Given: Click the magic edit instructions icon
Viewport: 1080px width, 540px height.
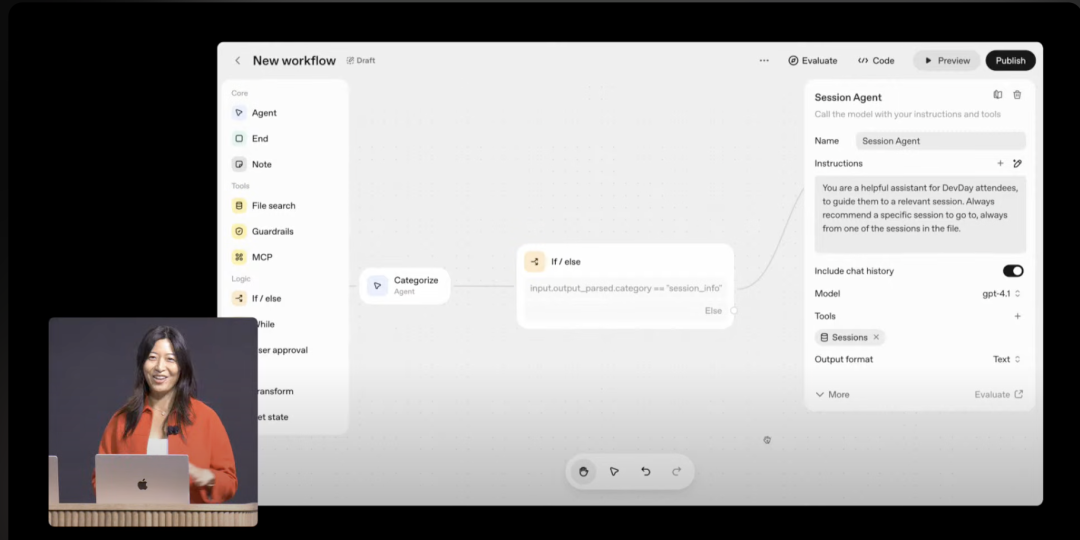Looking at the screenshot, I should coord(1017,163).
